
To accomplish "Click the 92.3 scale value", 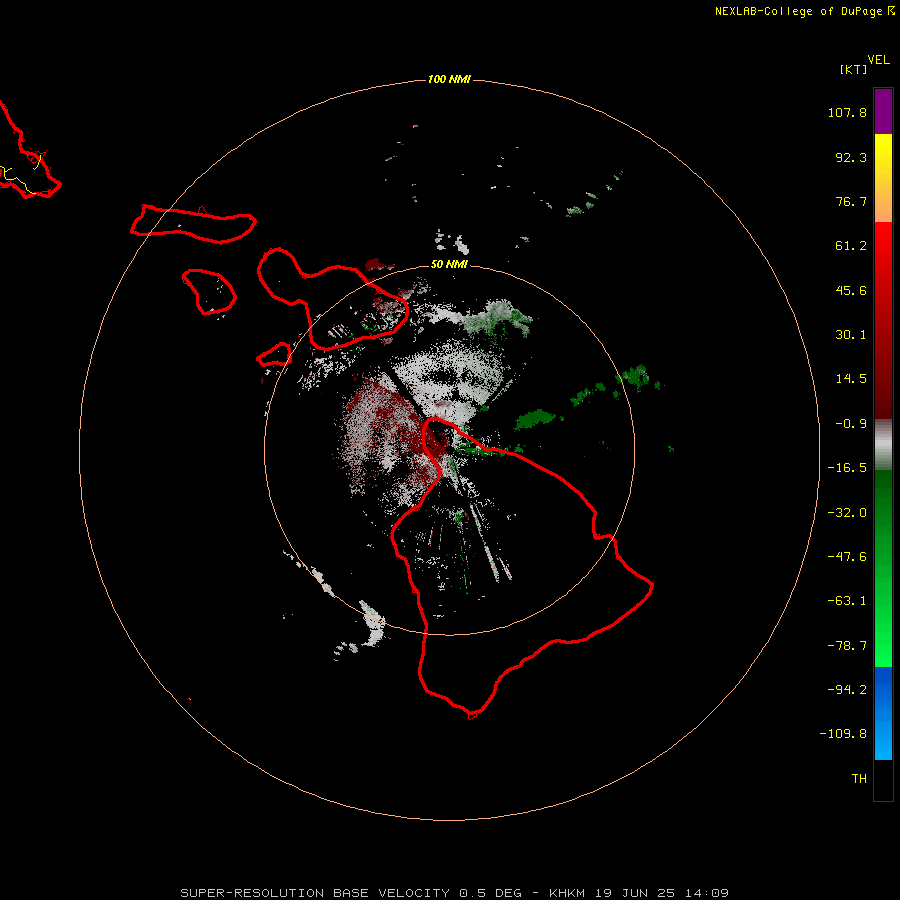I will 851,157.
